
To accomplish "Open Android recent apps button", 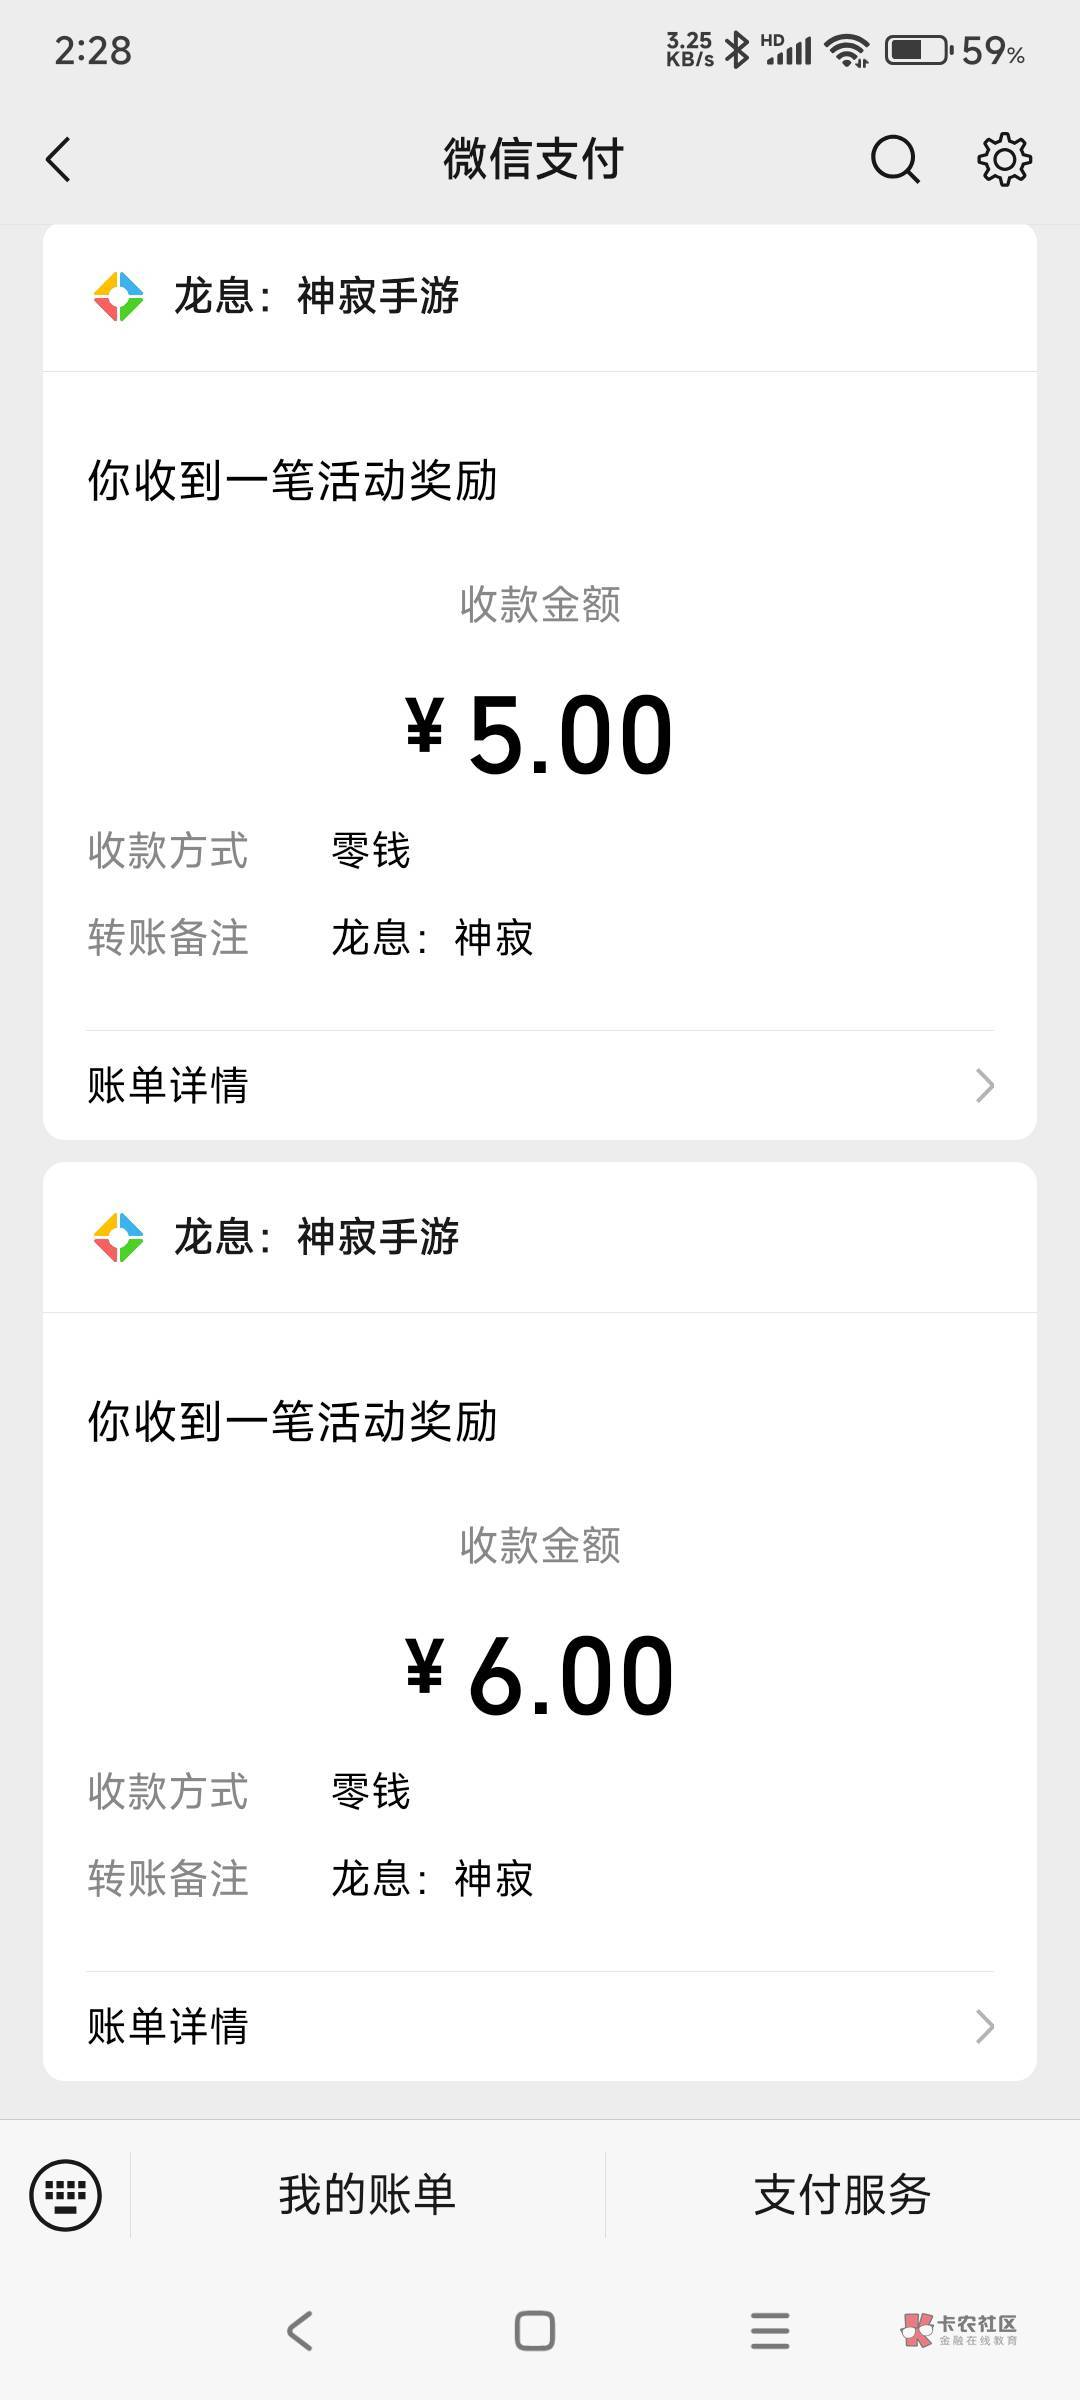I will coord(770,2330).
